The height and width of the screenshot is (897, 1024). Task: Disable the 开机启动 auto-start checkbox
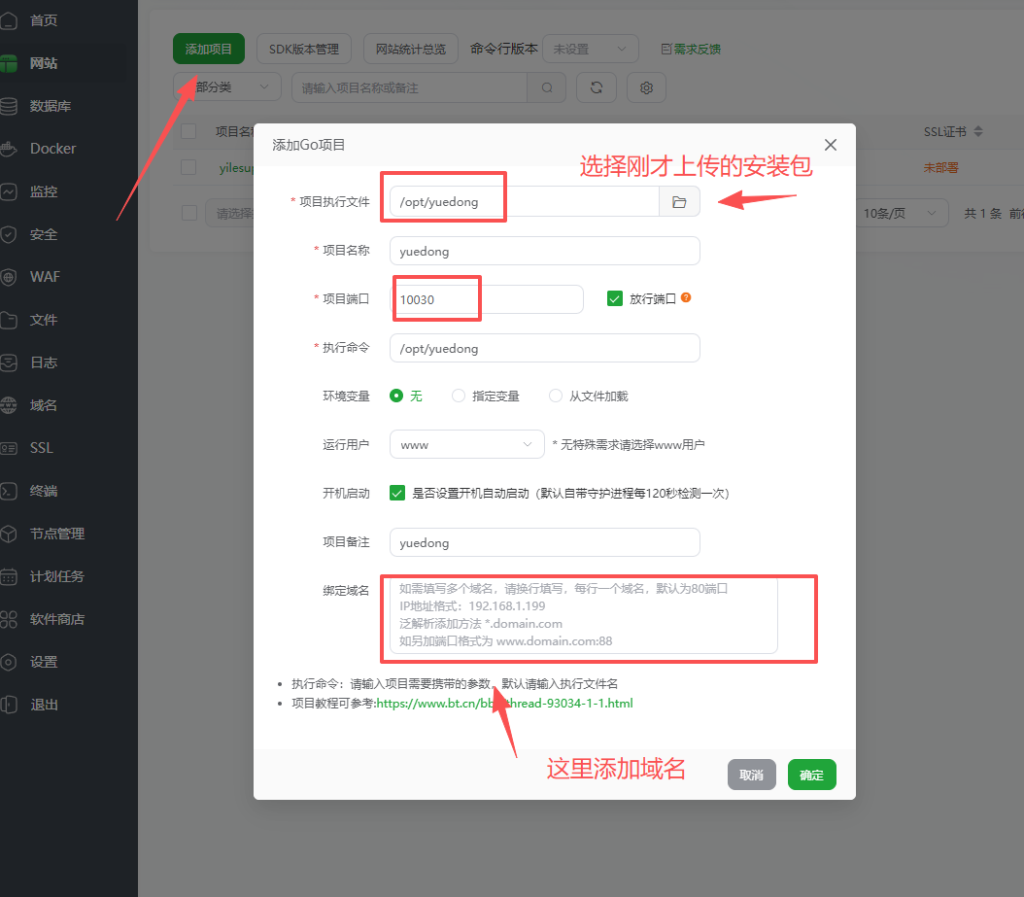[397, 493]
